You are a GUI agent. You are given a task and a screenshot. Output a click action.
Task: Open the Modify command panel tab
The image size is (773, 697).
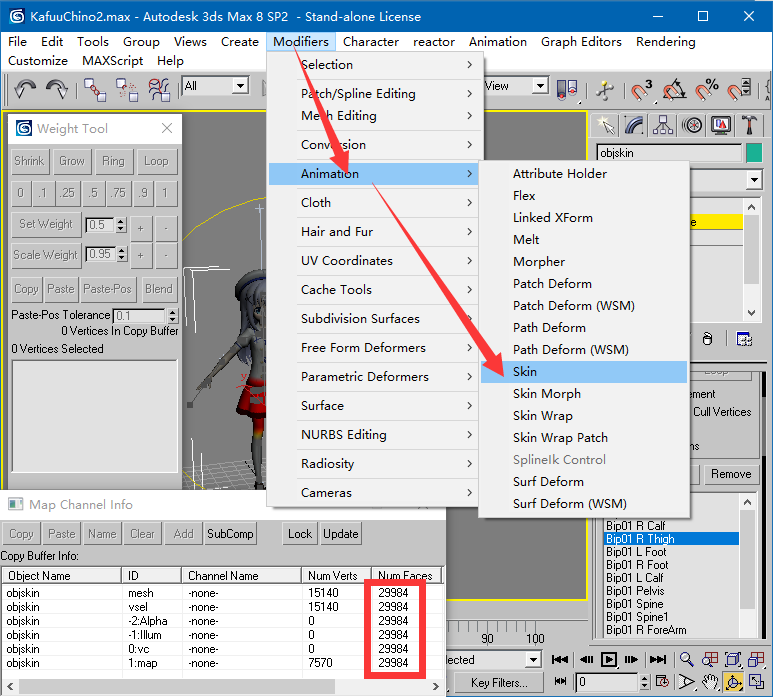pos(634,126)
